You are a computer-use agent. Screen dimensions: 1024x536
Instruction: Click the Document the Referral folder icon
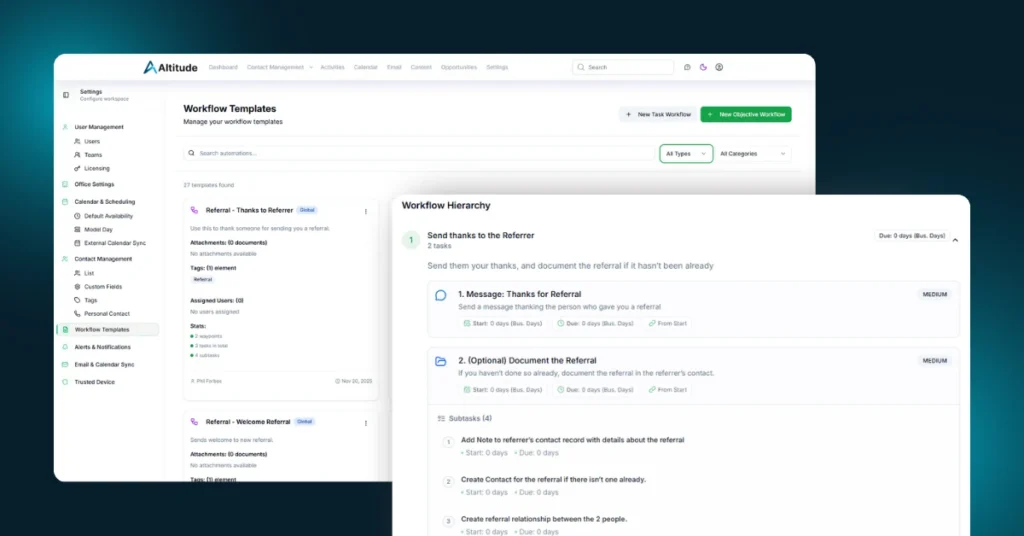(441, 361)
